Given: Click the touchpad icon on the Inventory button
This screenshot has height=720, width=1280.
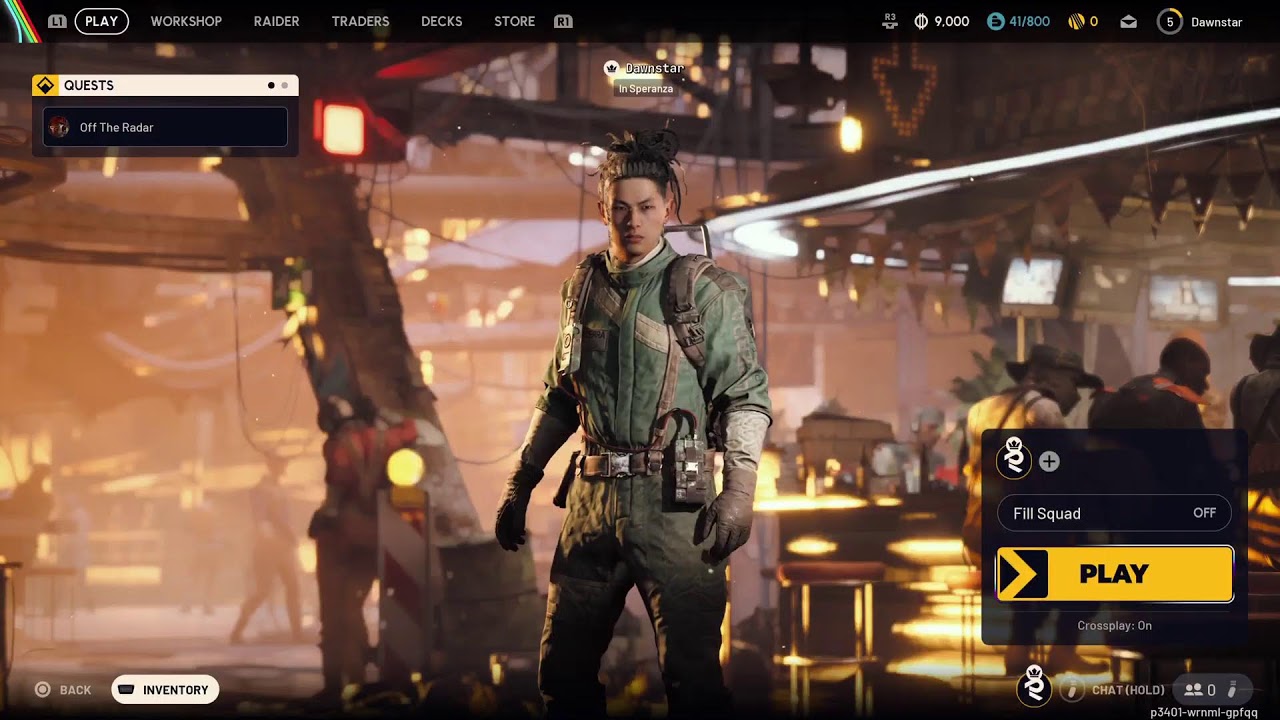Looking at the screenshot, I should 127,690.
